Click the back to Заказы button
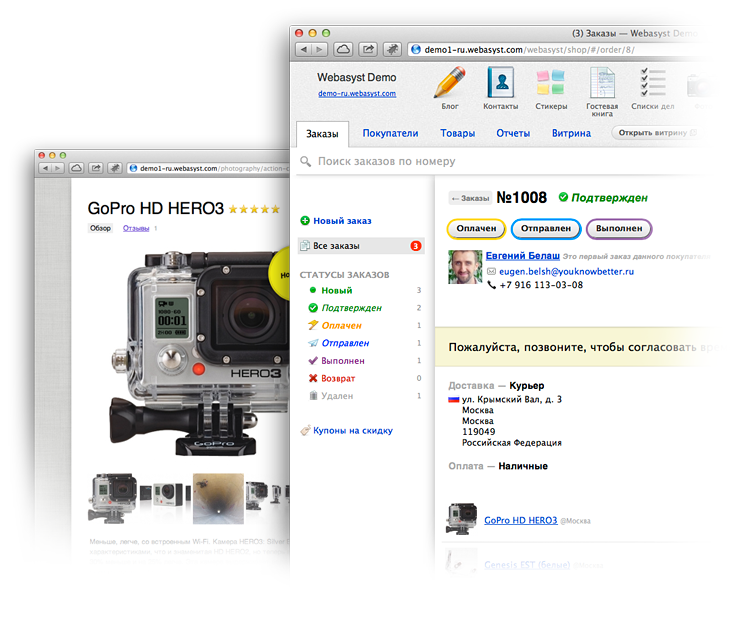Viewport: 730px width, 625px height. pyautogui.click(x=470, y=198)
